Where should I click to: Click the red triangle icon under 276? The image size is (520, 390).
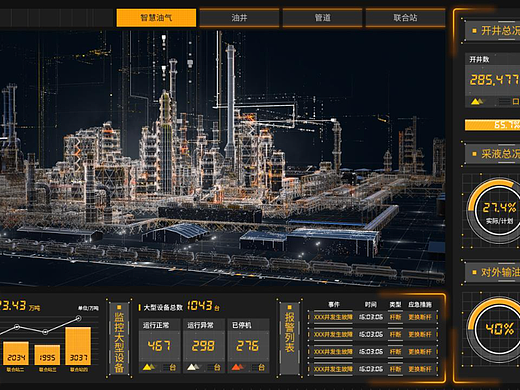tap(238, 367)
